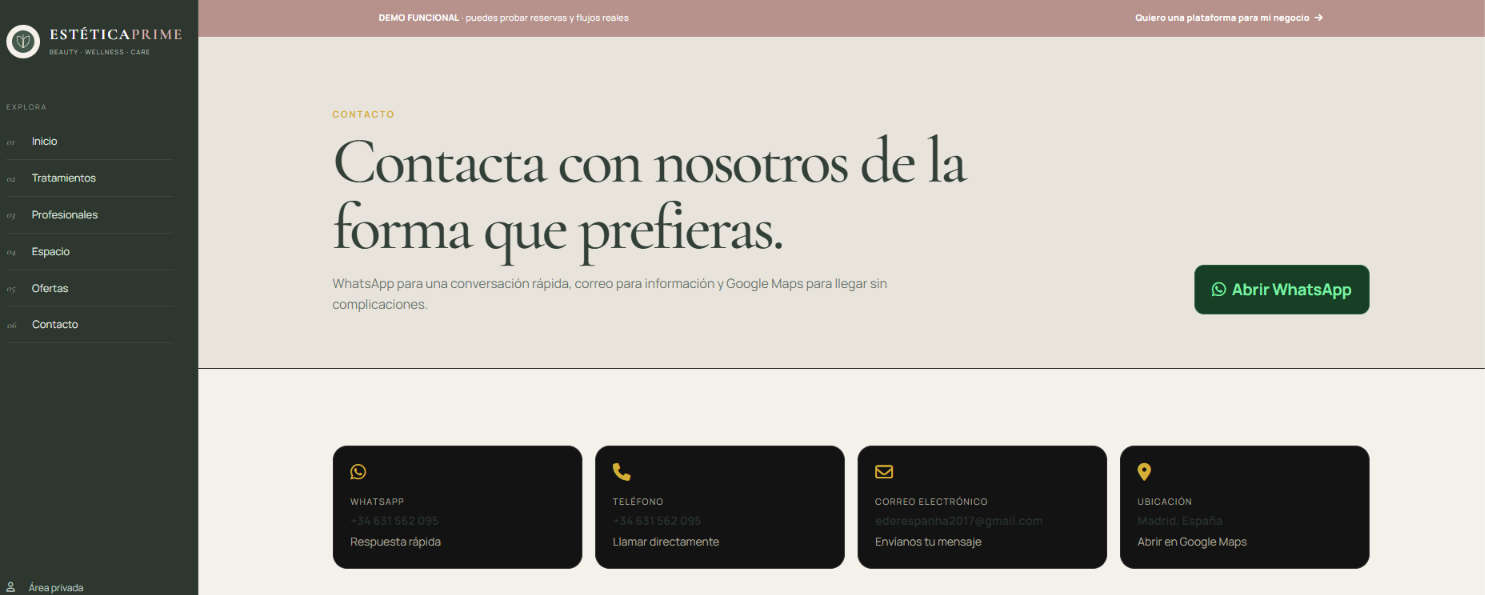Viewport: 1485px width, 595px height.
Task: Click the Estética Prime leaf logo
Action: pyautogui.click(x=23, y=41)
